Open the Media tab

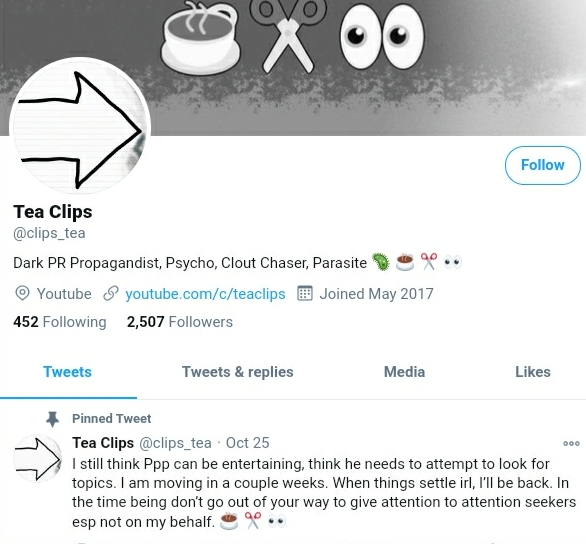point(404,372)
